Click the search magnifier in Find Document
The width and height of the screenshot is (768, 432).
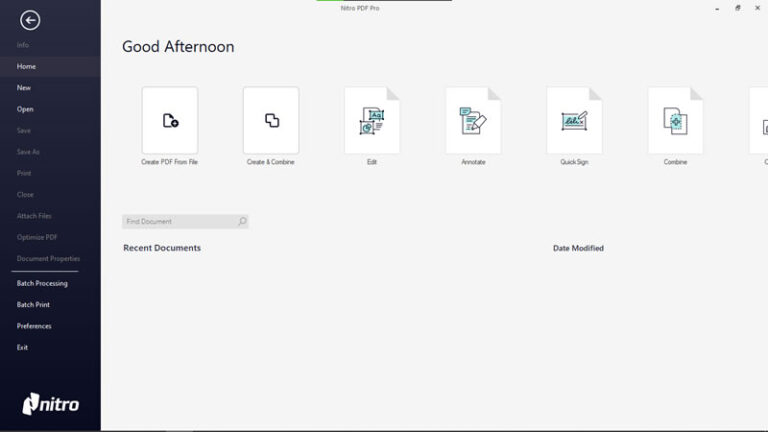click(242, 222)
